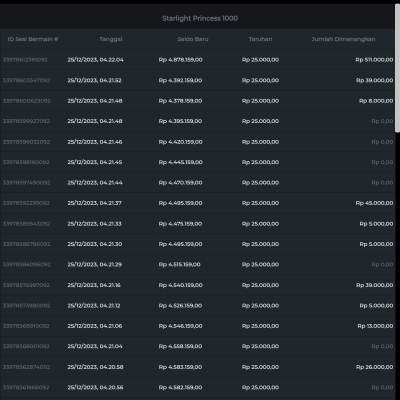Click winnings Rp 26.000,00

(x=375, y=367)
